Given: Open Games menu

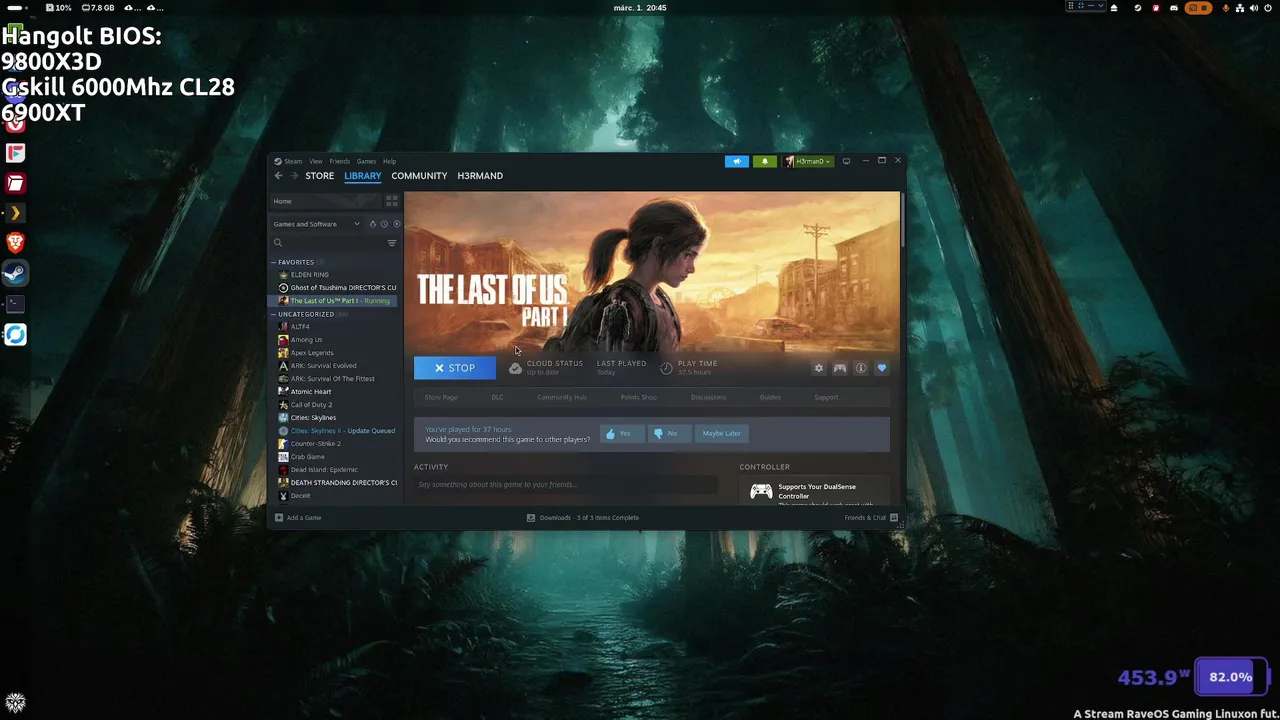Looking at the screenshot, I should (366, 161).
